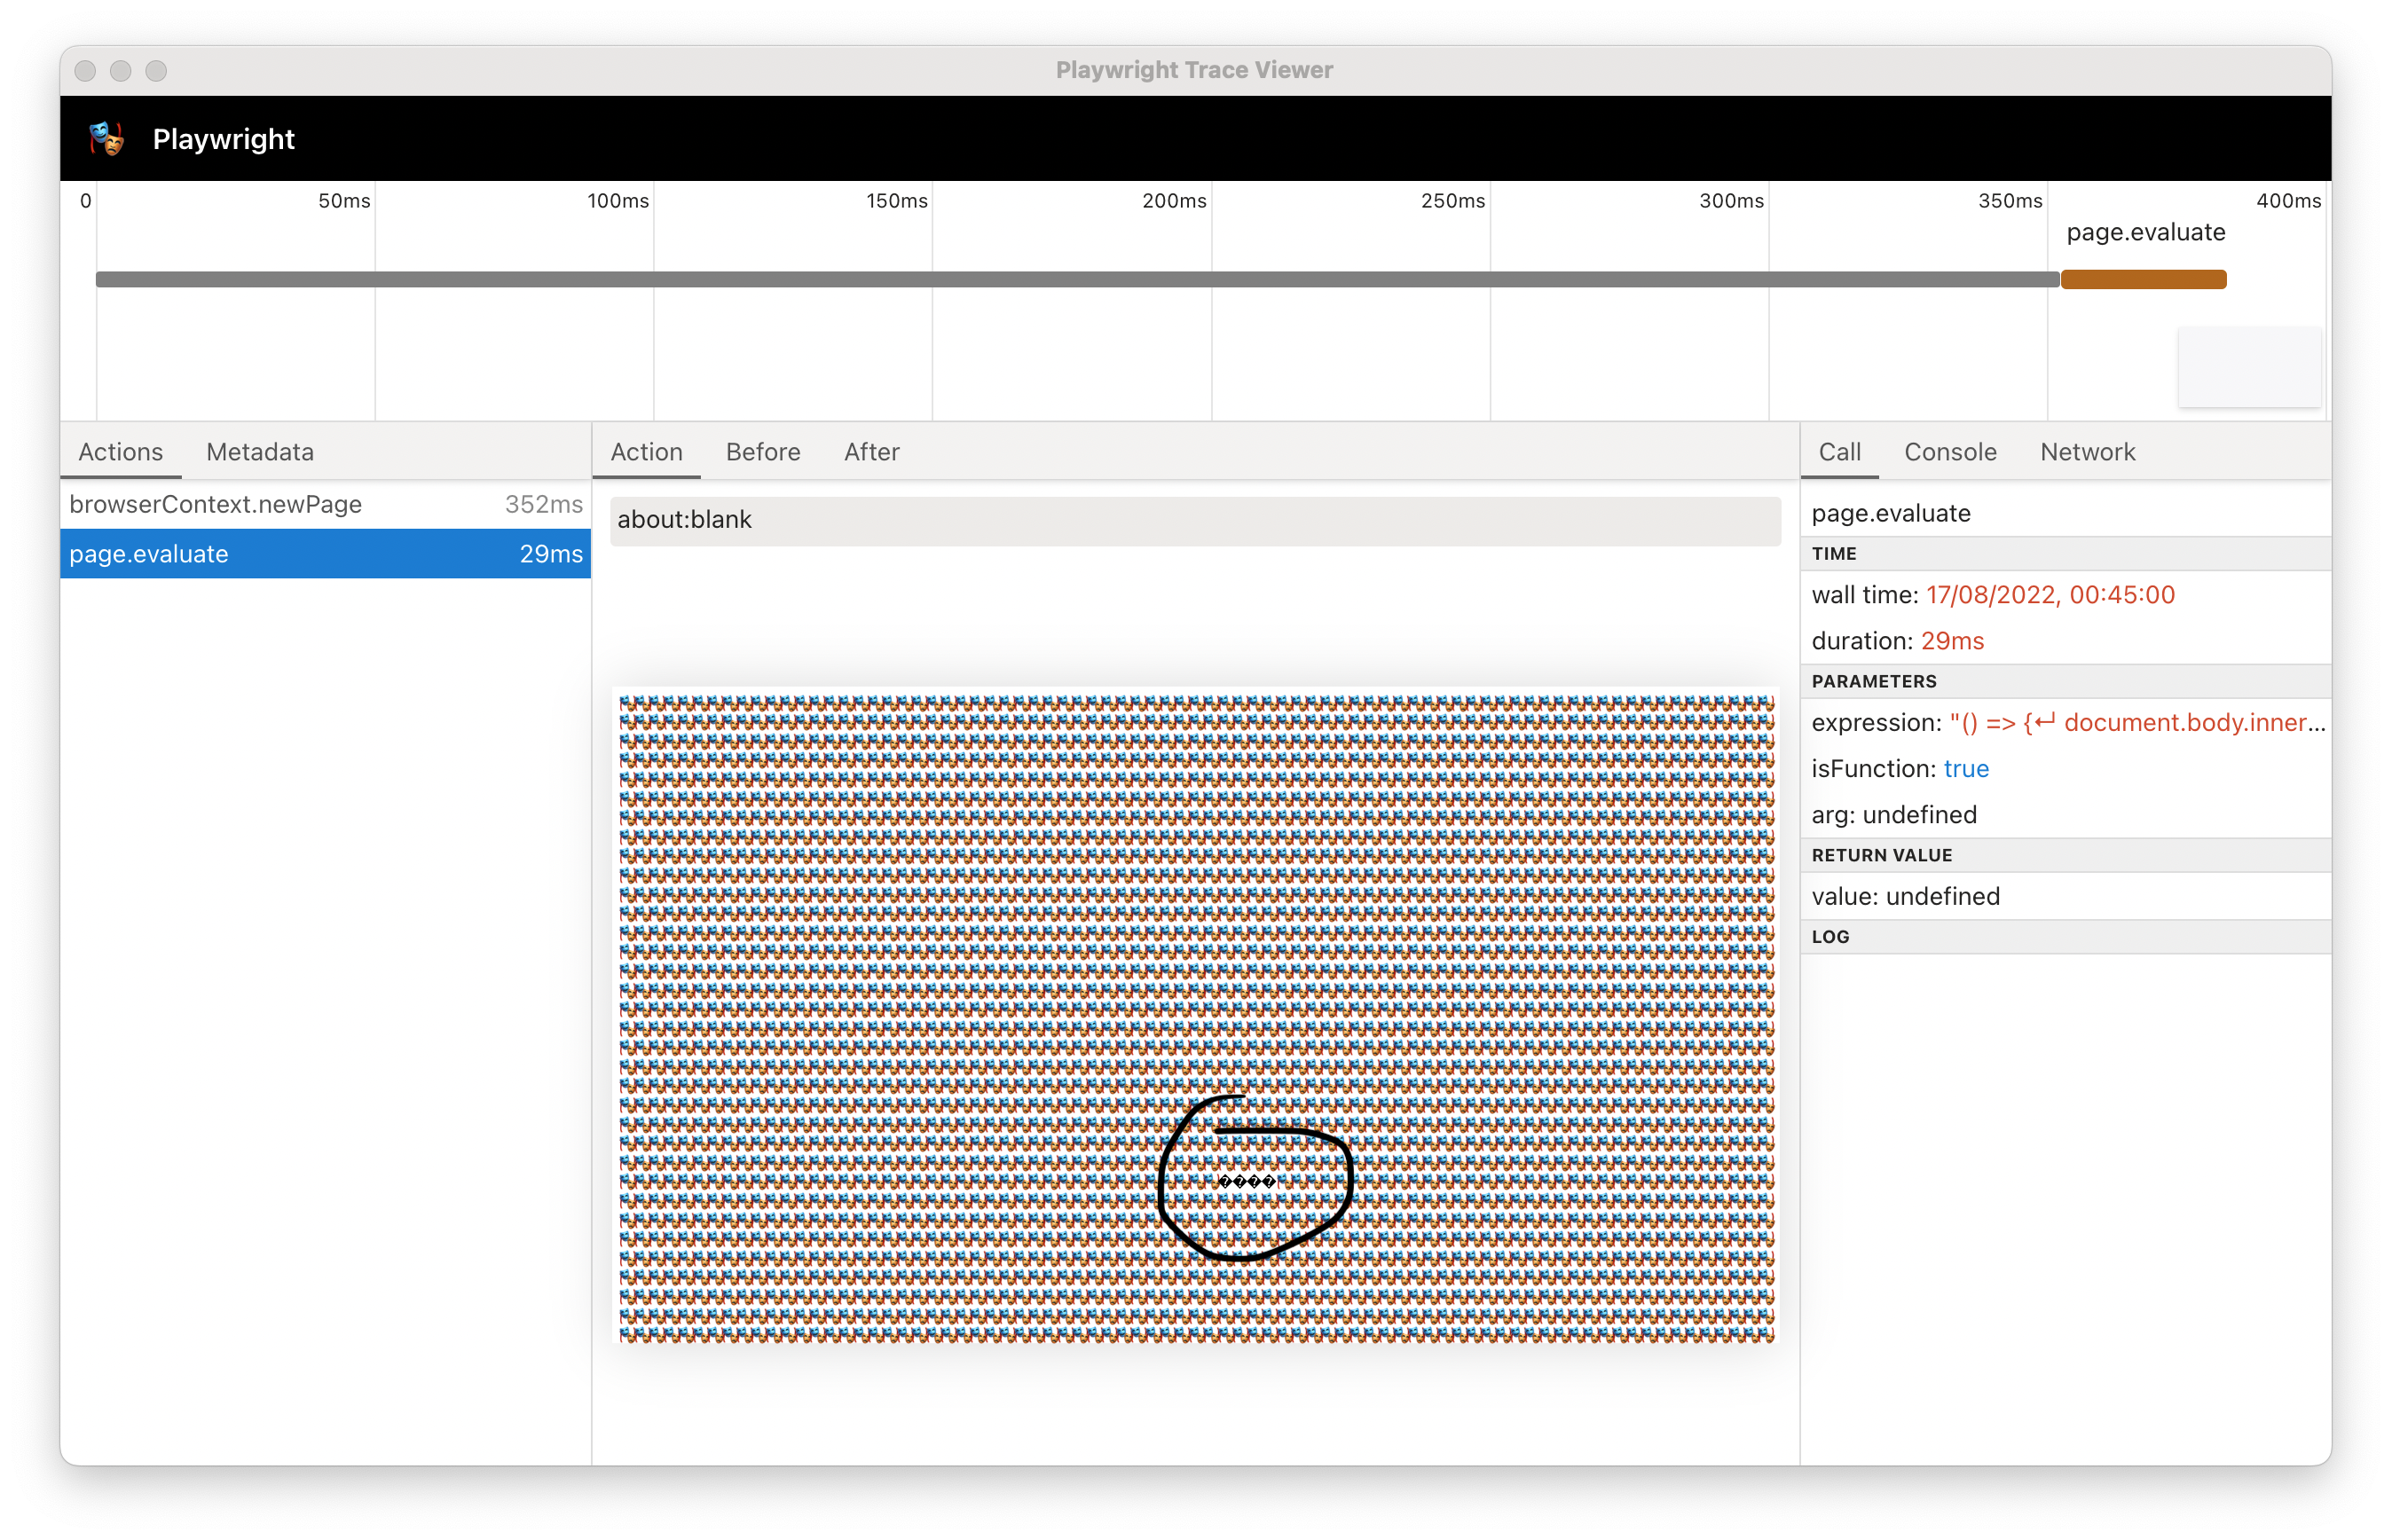Click the Playwright masks logo icon
2392x1540 pixels.
click(x=105, y=139)
